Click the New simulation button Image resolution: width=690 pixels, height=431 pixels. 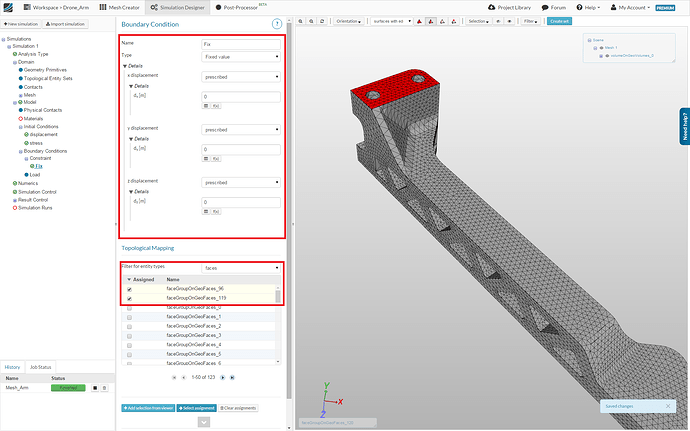coord(22,22)
